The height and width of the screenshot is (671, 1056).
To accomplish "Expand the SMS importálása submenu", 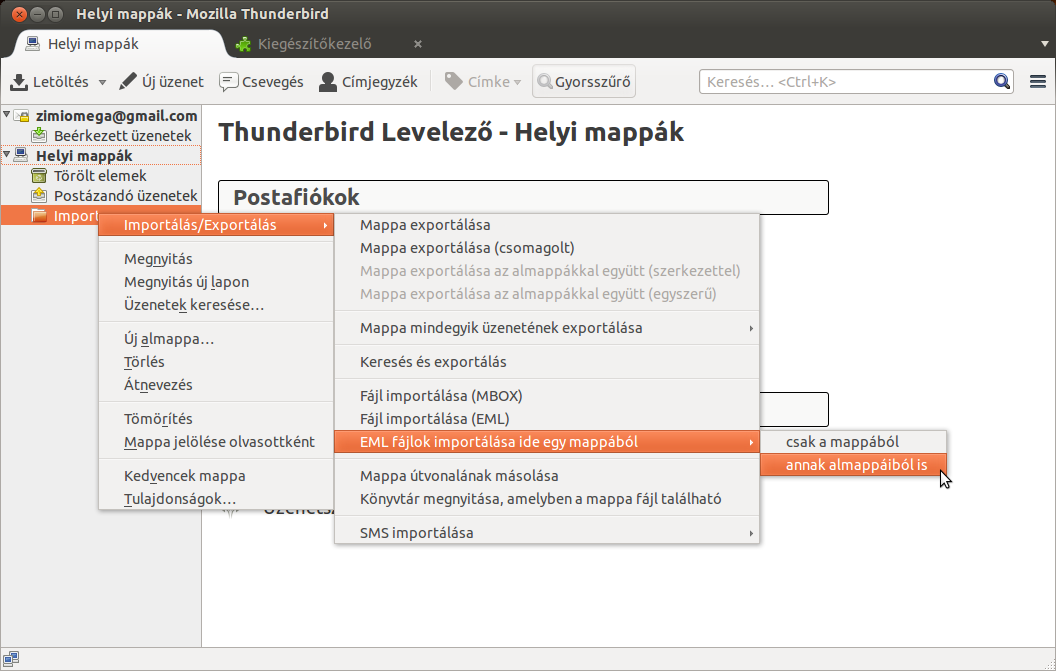I will (547, 532).
